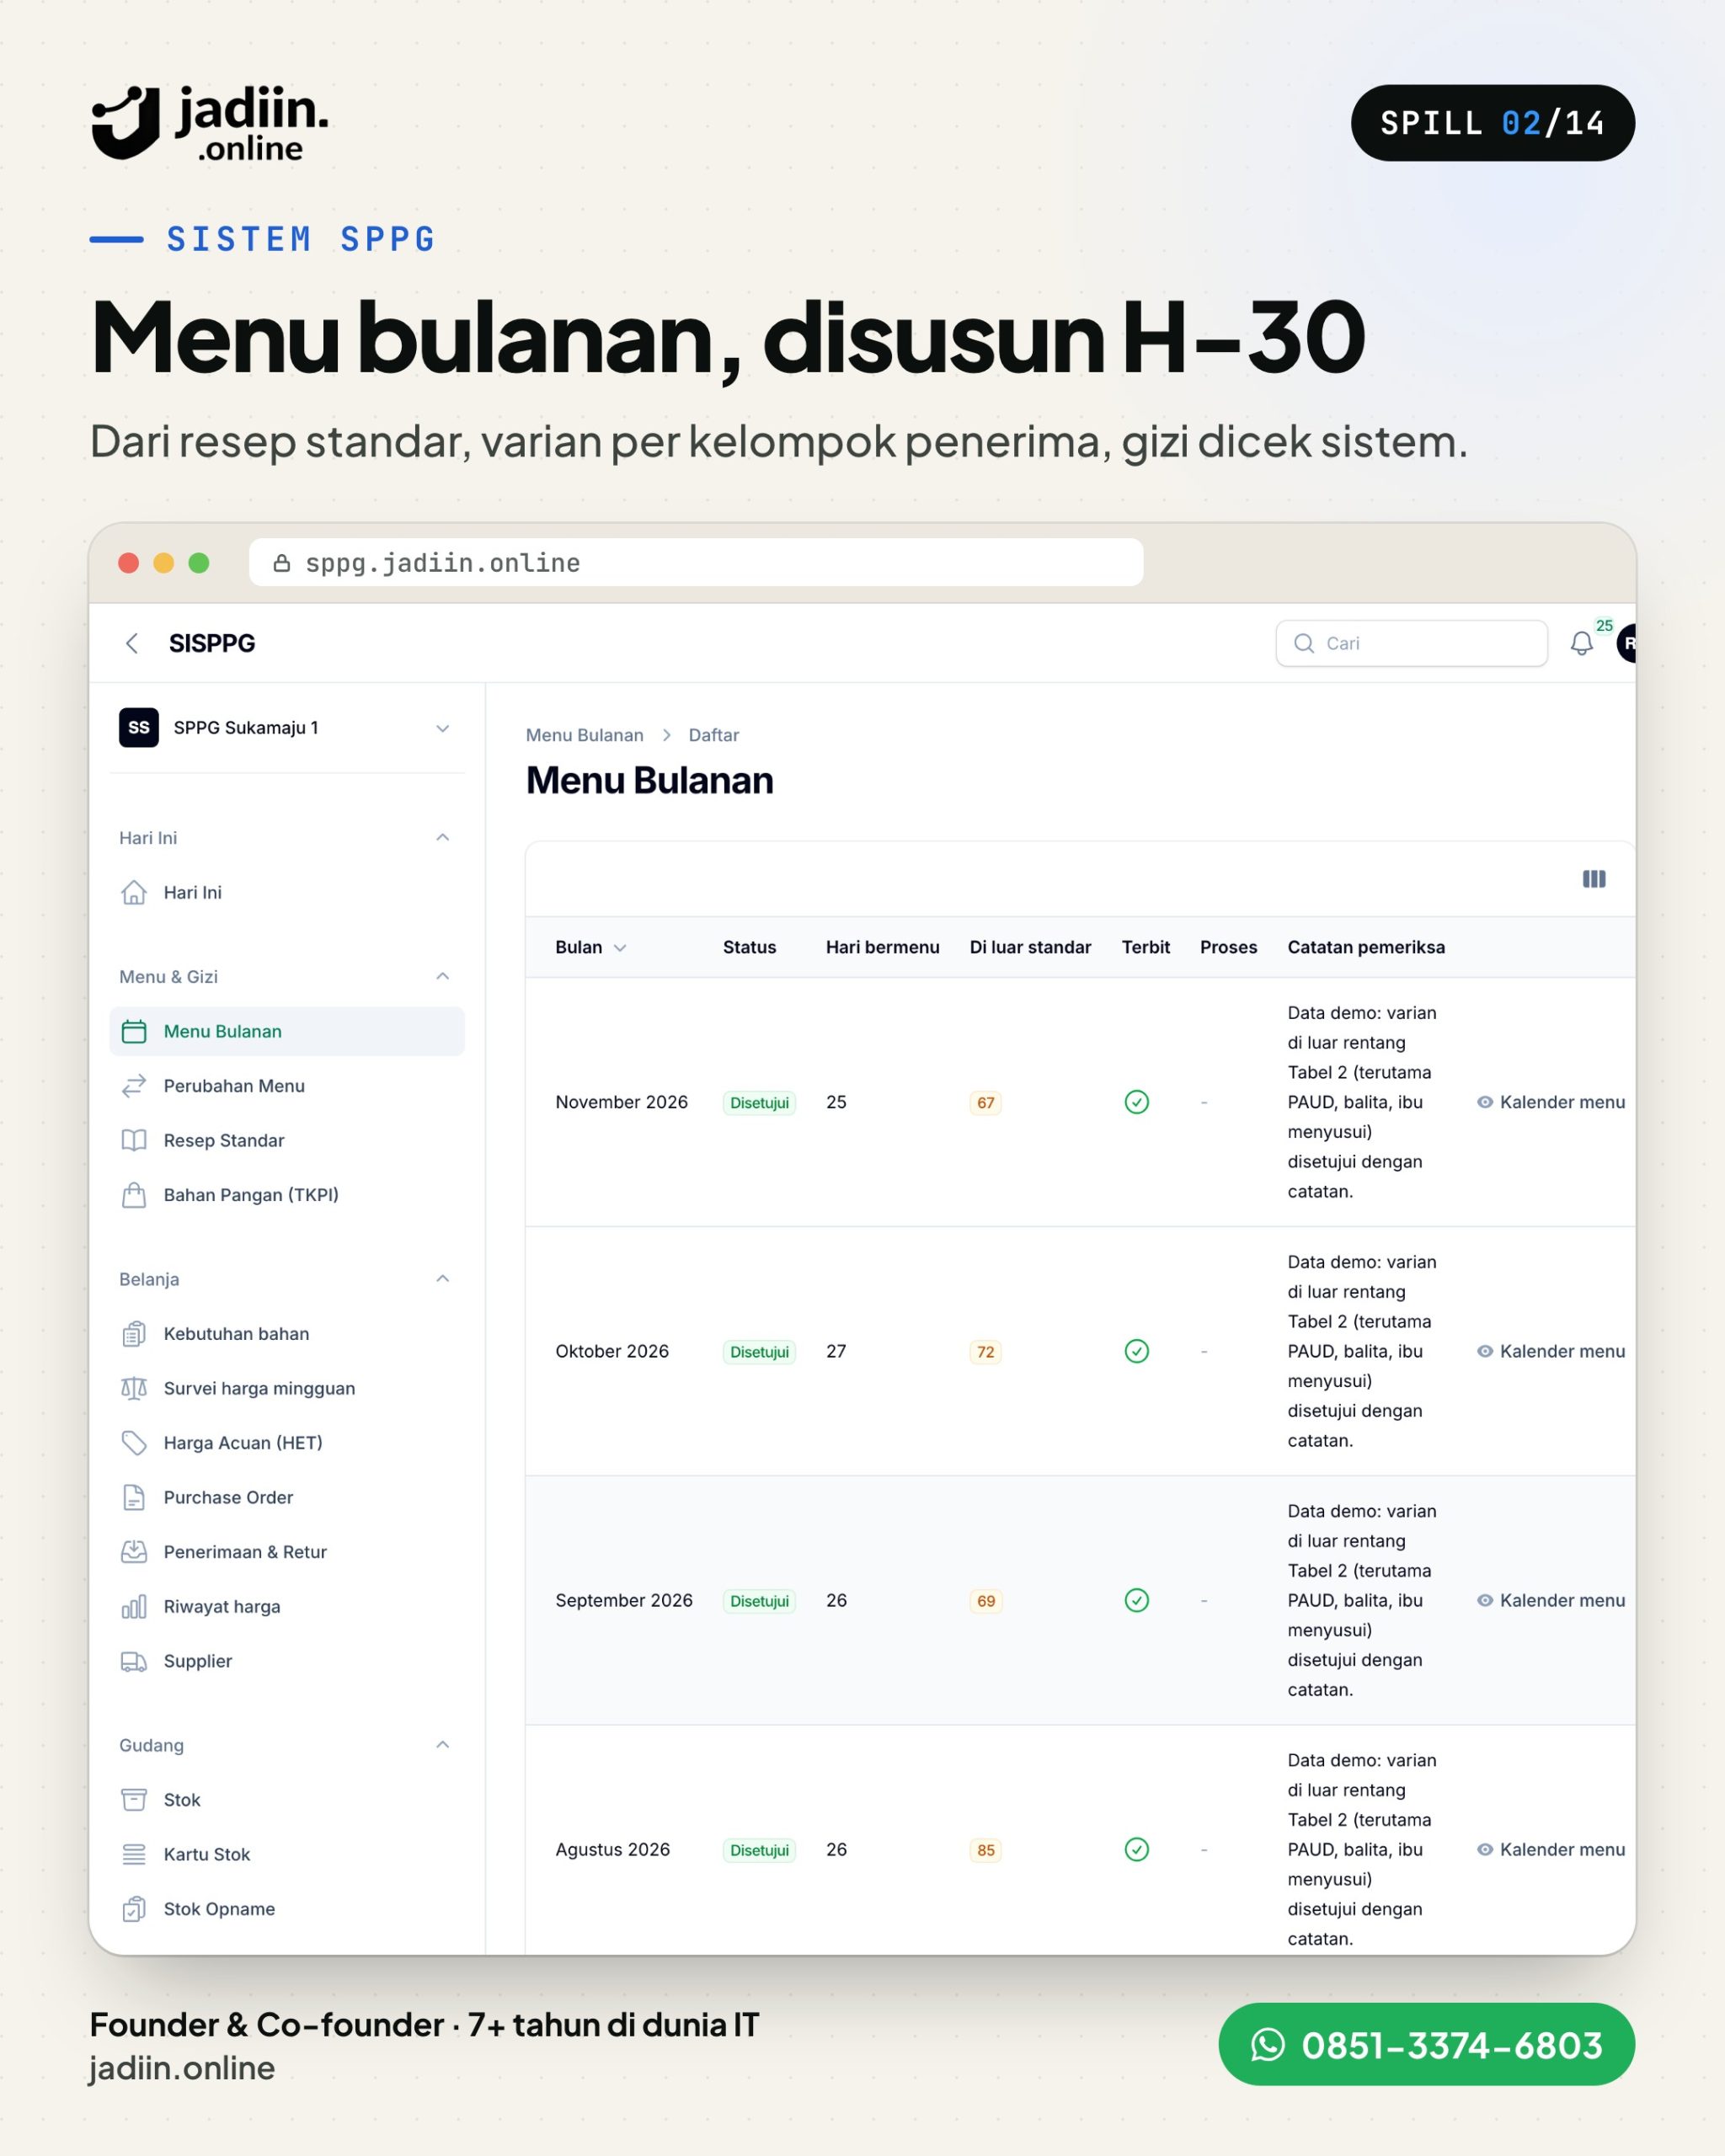Click the back arrow beside SISPPG

click(132, 643)
